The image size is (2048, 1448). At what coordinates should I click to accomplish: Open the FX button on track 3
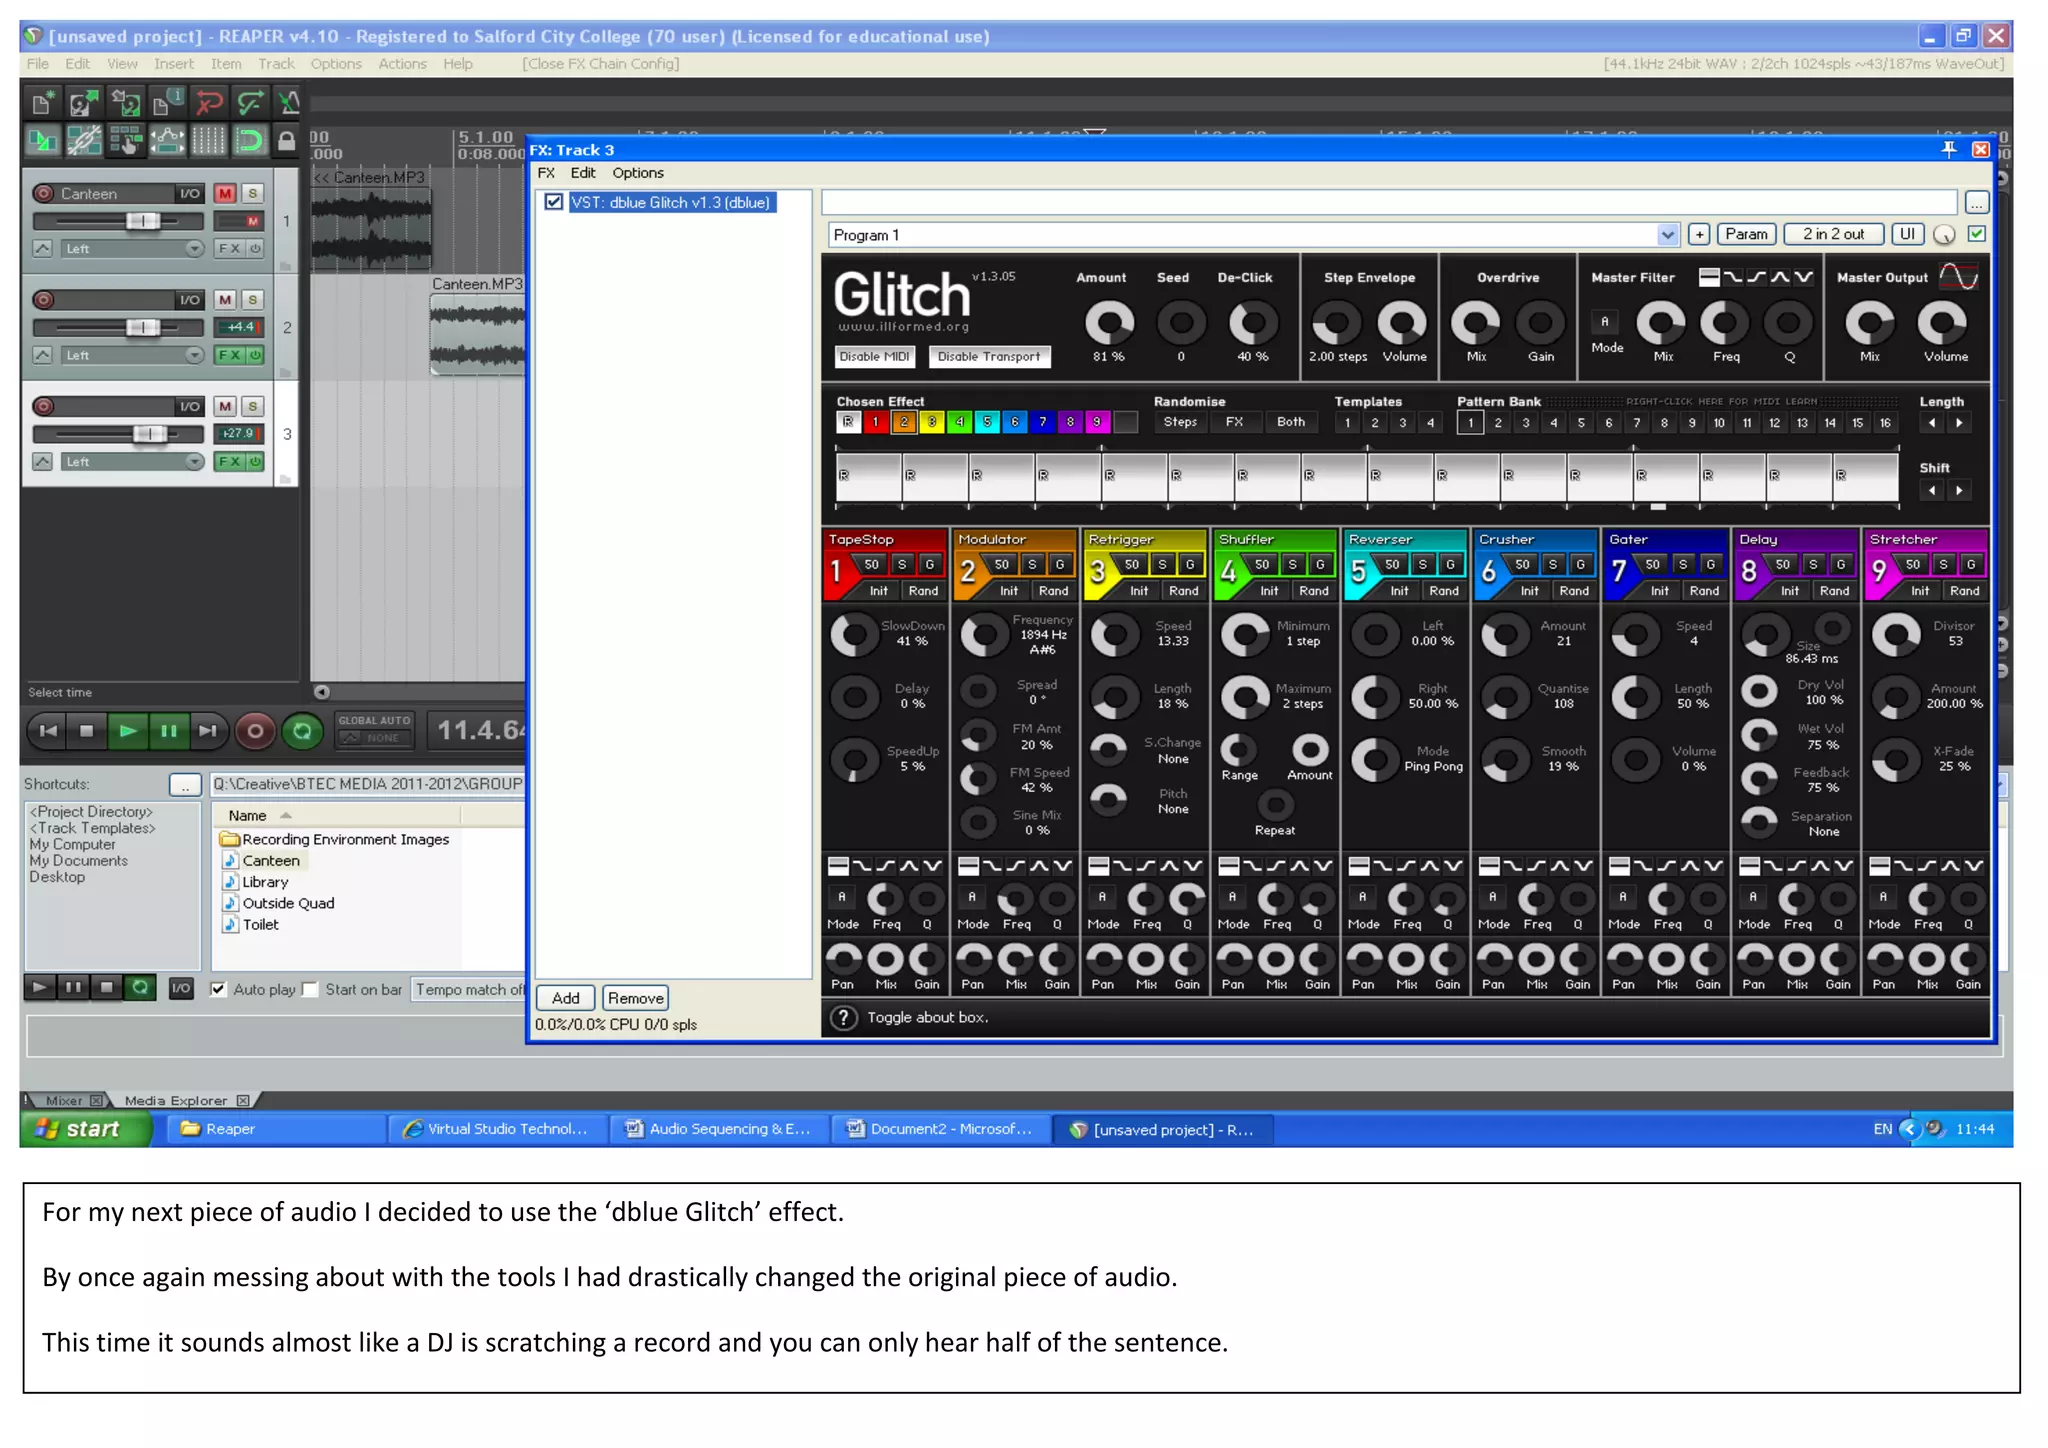click(230, 462)
